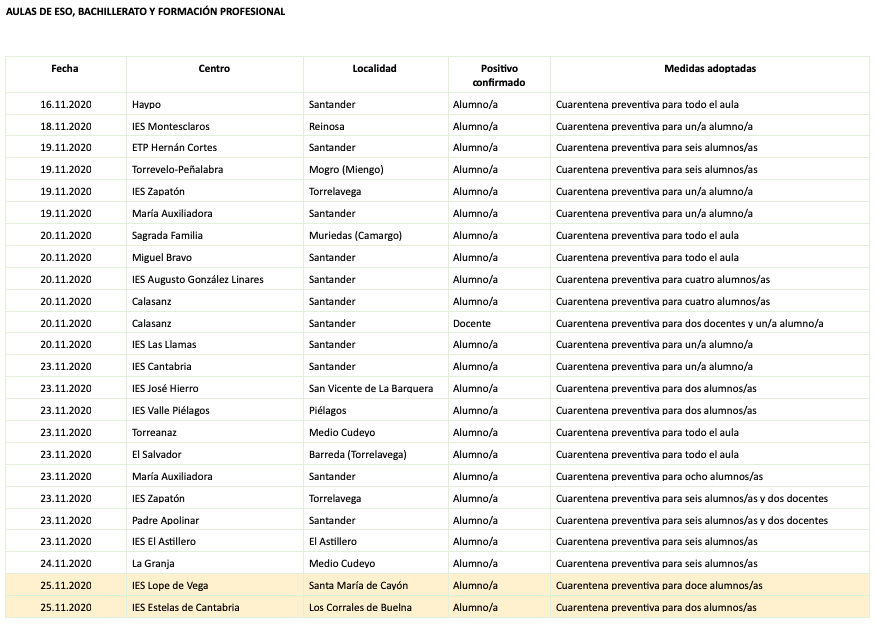Select the Haypo centro cell
This screenshot has height=624, width=876.
(x=146, y=104)
